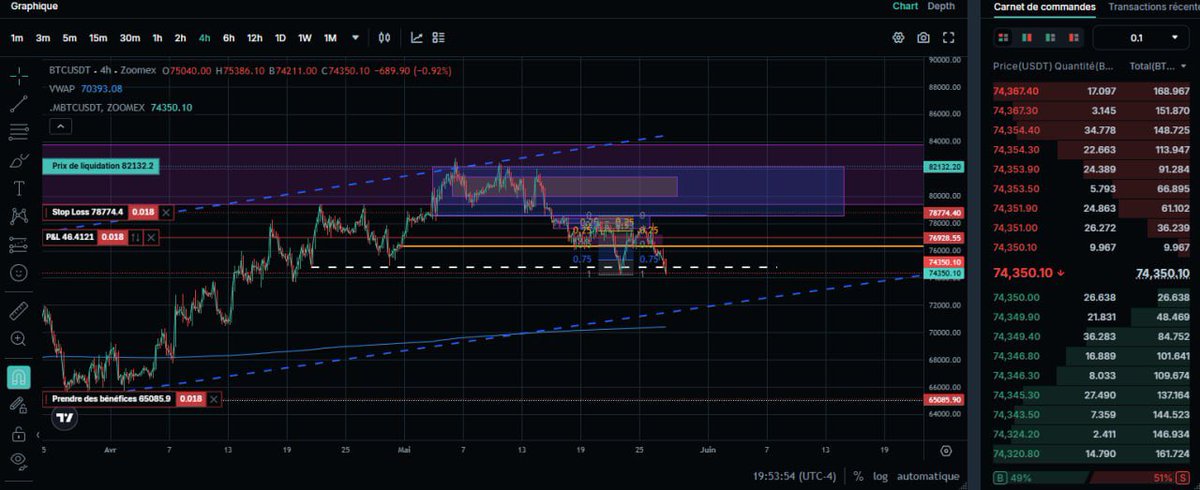Select the 4h timeframe
The width and height of the screenshot is (1200, 490).
204,38
